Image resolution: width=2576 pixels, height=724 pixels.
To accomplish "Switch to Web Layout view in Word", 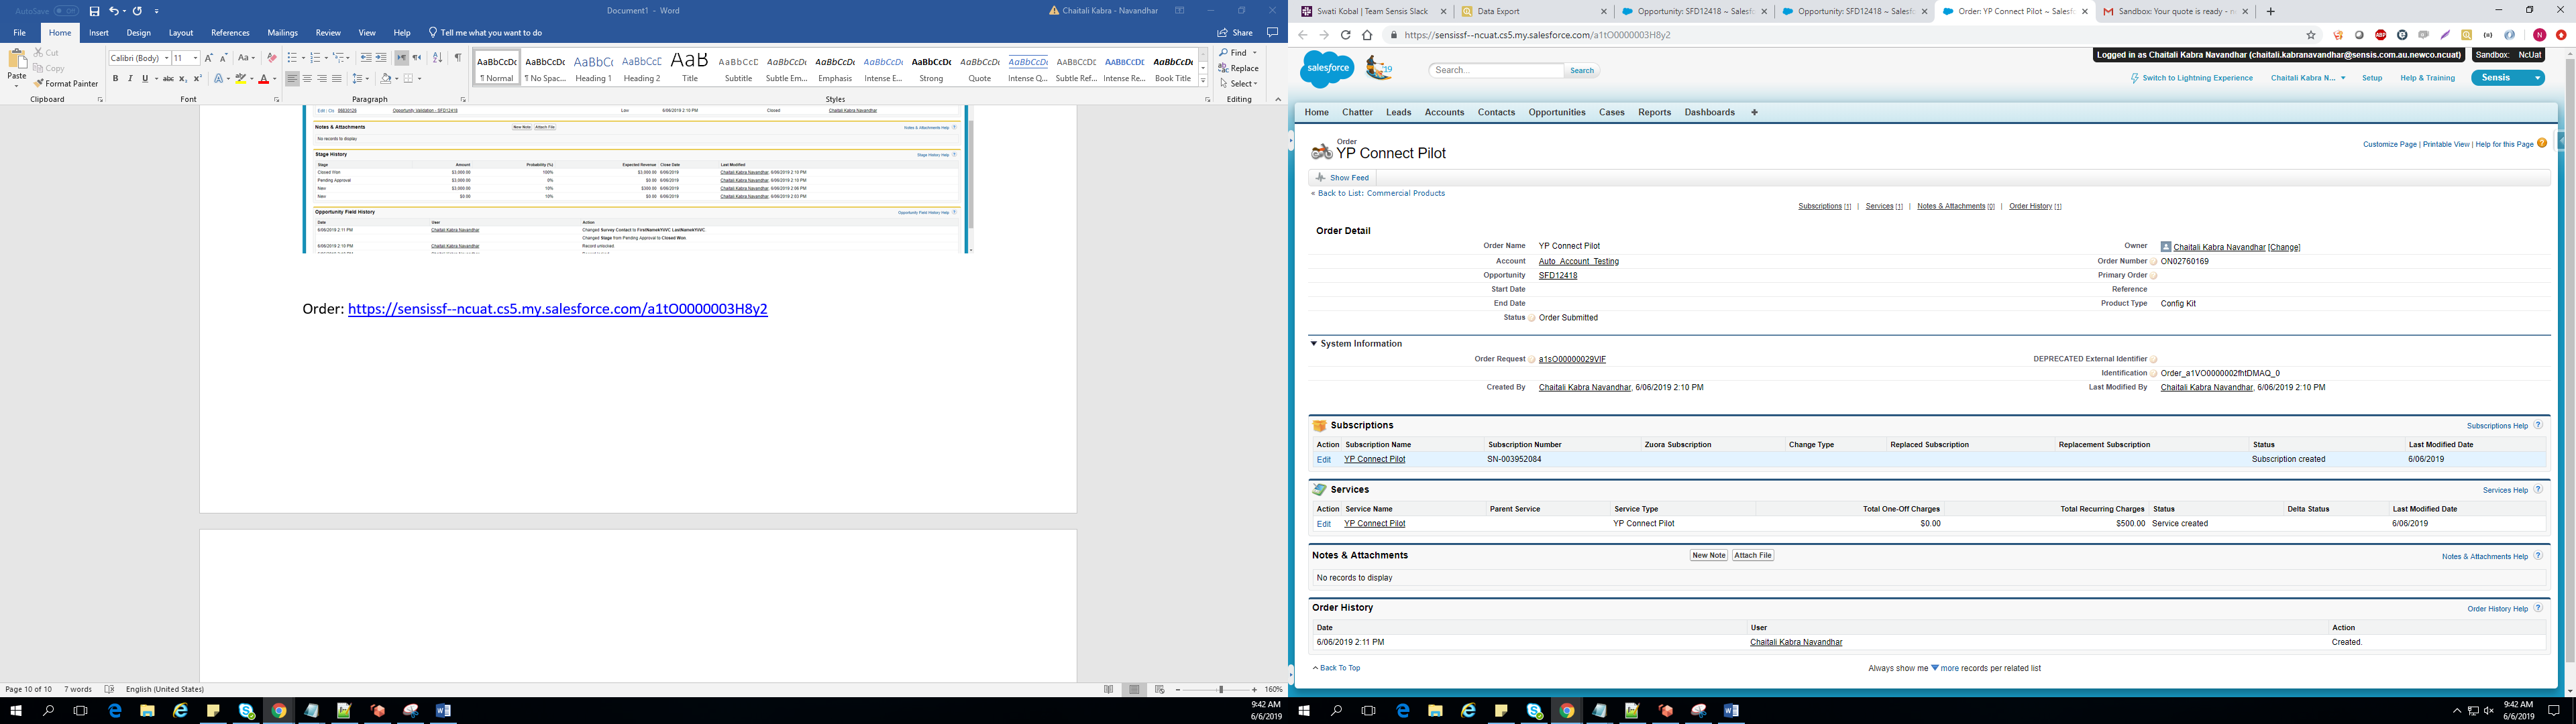I will 1159,689.
